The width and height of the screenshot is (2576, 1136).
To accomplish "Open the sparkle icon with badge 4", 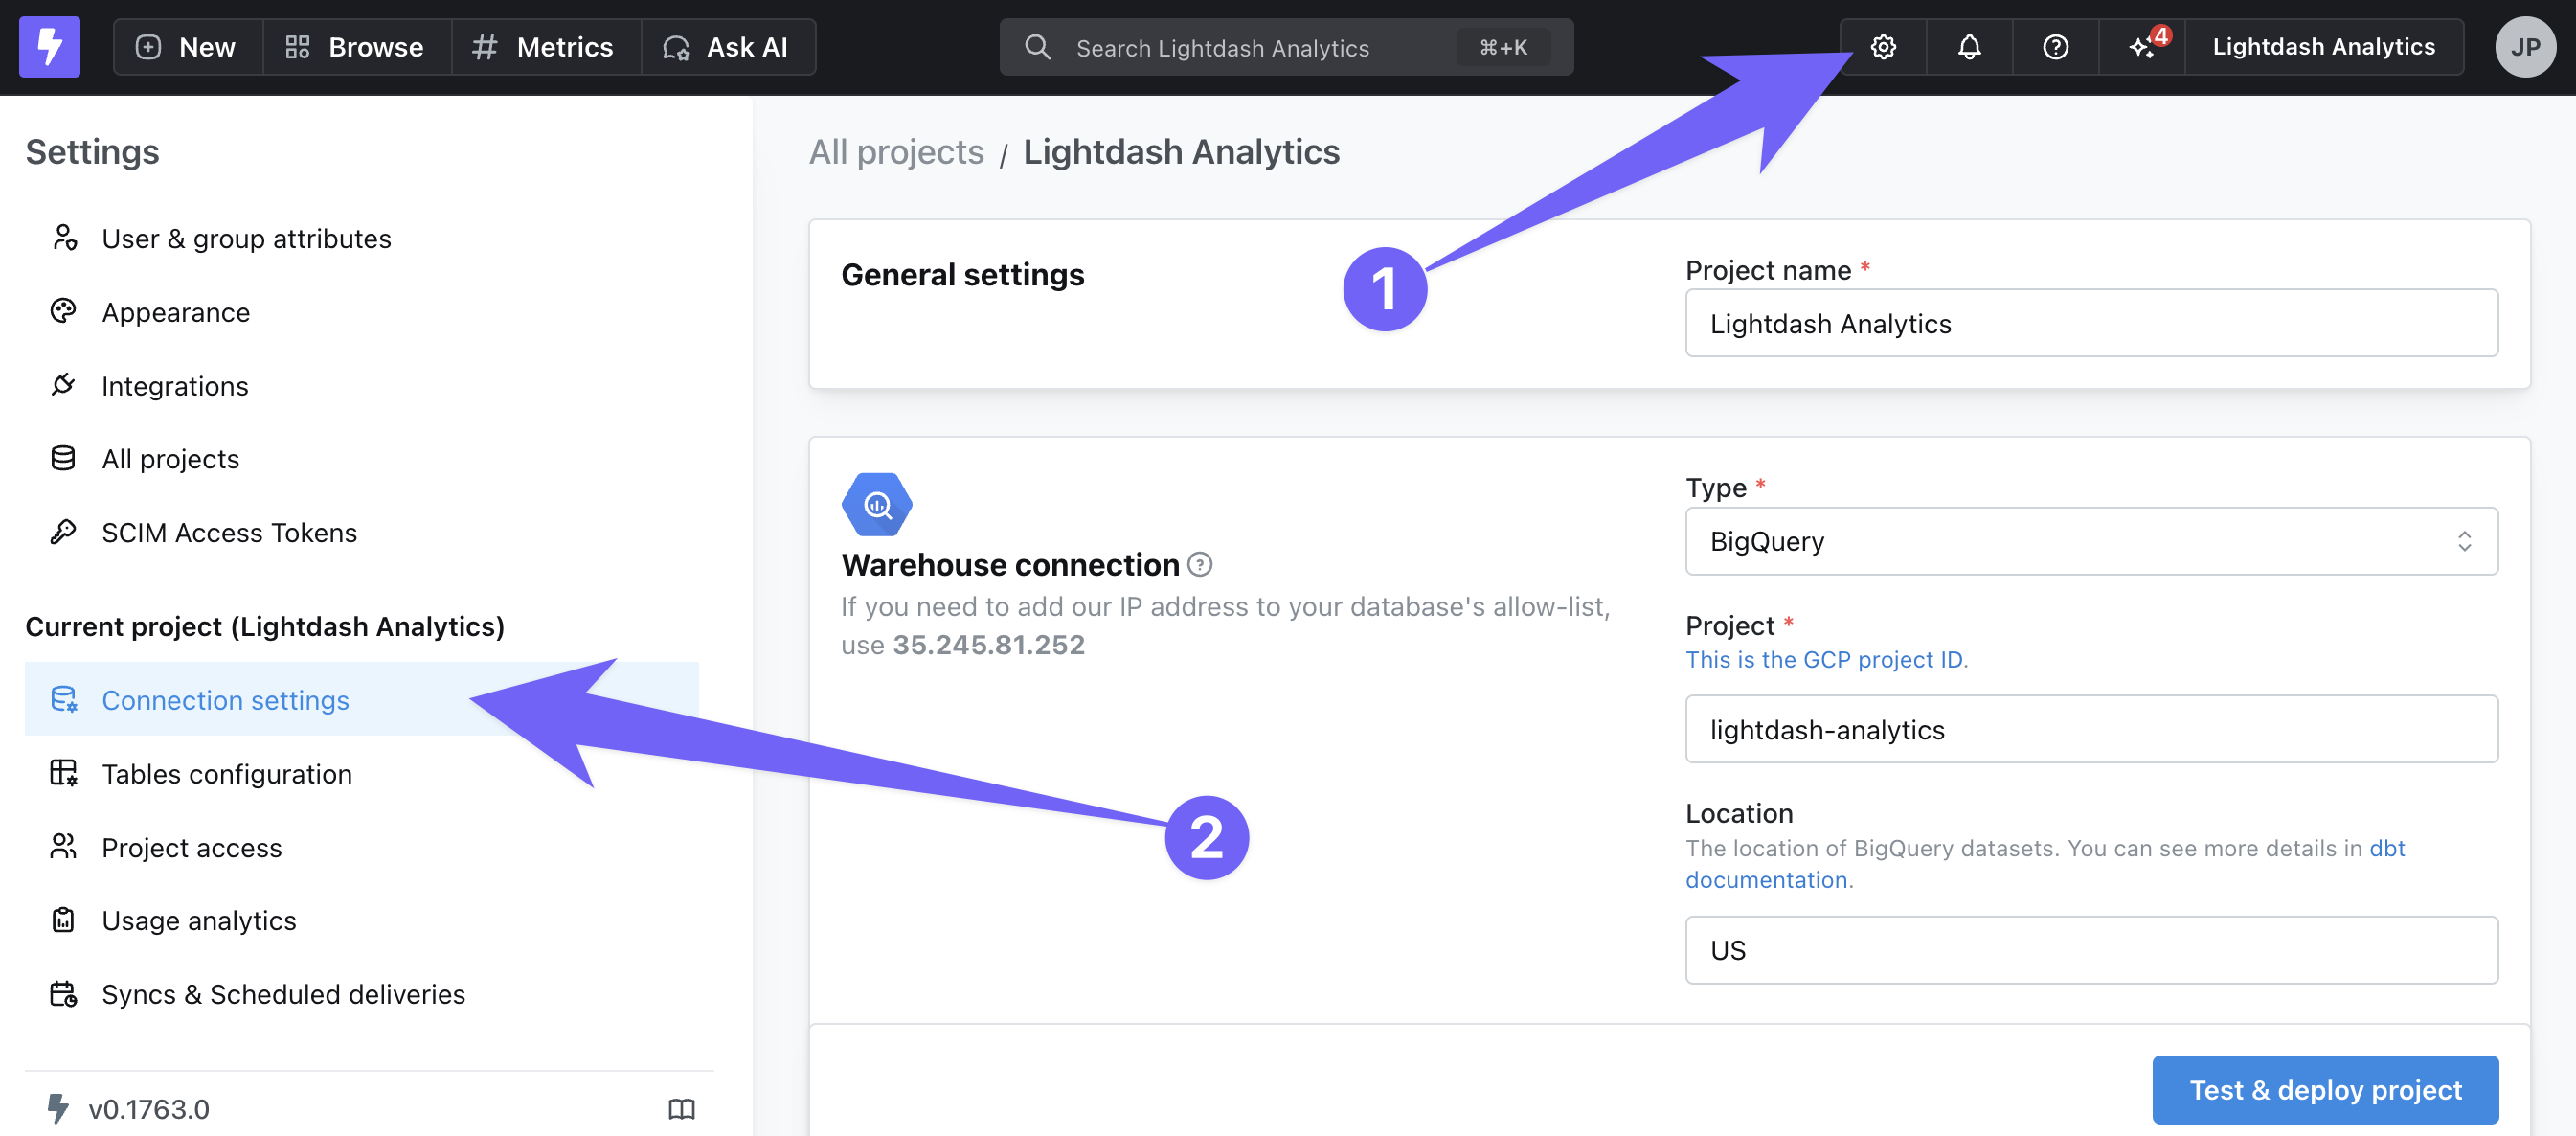I will pyautogui.click(x=2142, y=47).
